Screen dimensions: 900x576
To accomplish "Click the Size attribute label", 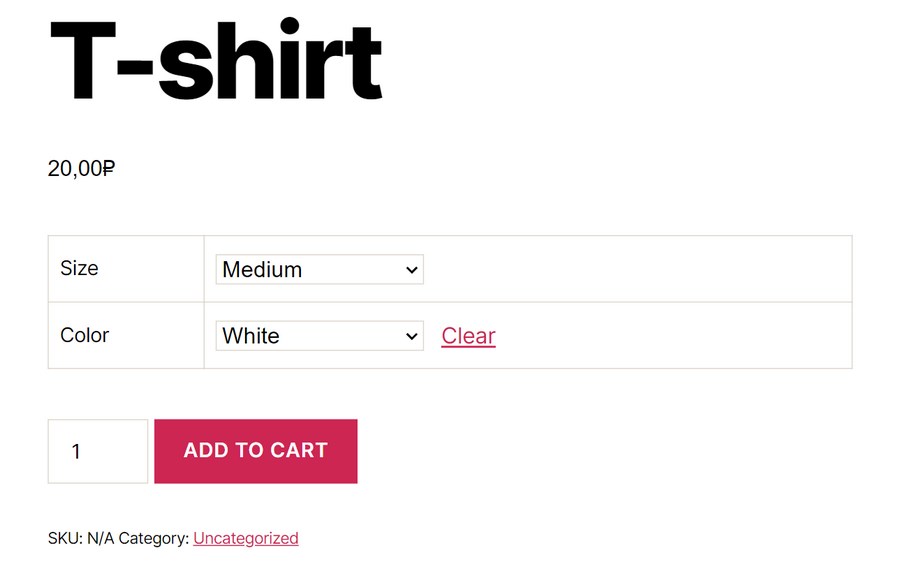I will click(79, 268).
